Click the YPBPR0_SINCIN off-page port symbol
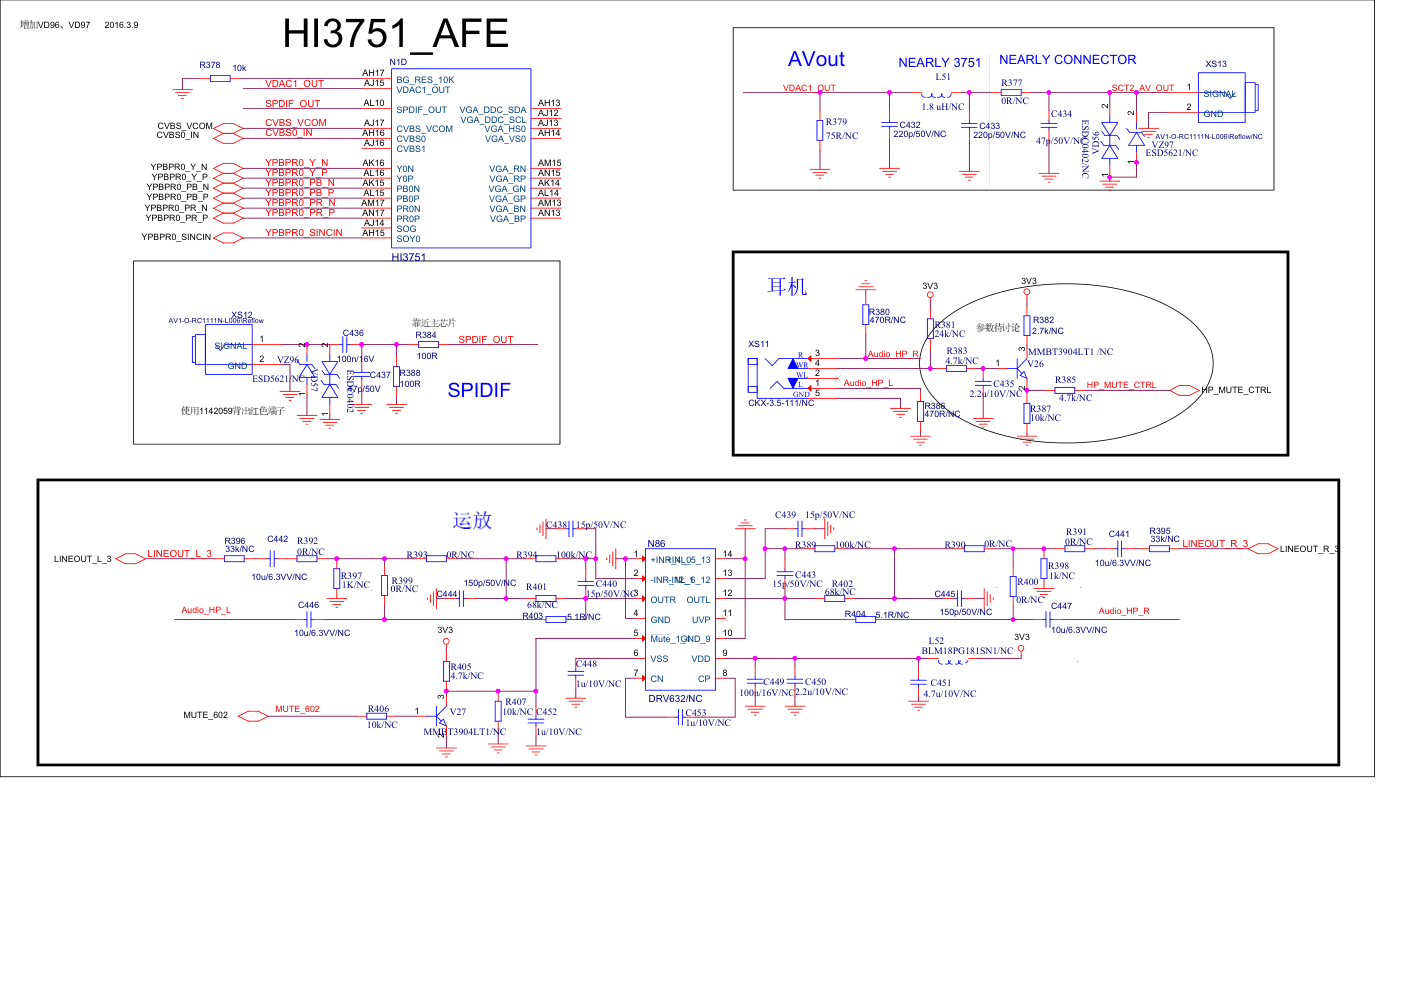 228,238
